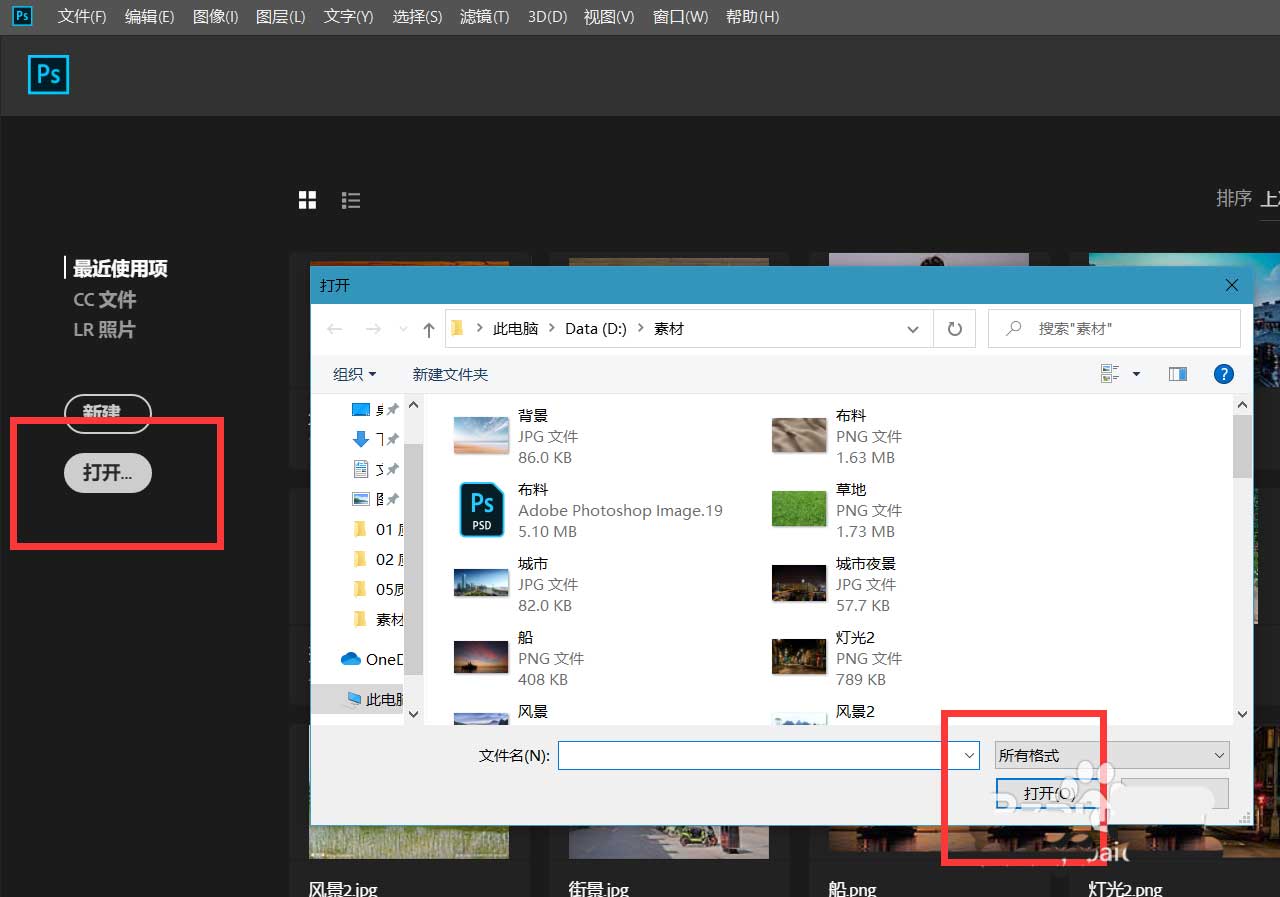The image size is (1280, 897).
Task: Go up one folder level
Action: [x=429, y=329]
